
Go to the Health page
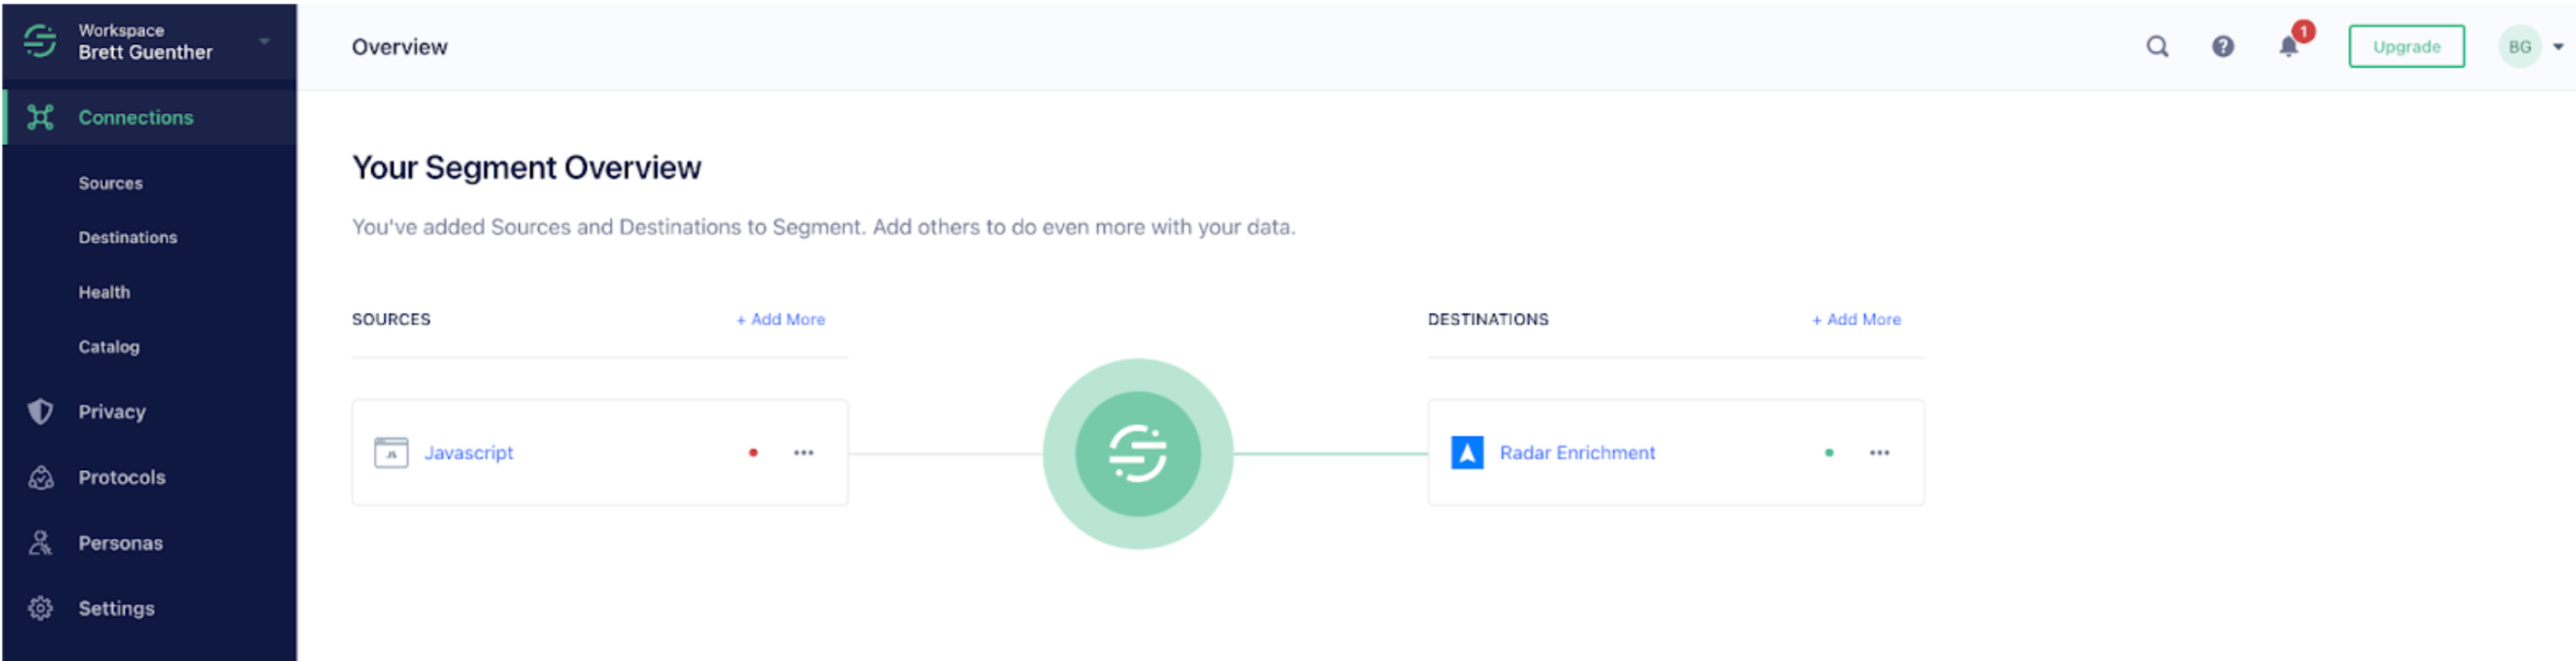click(x=104, y=292)
